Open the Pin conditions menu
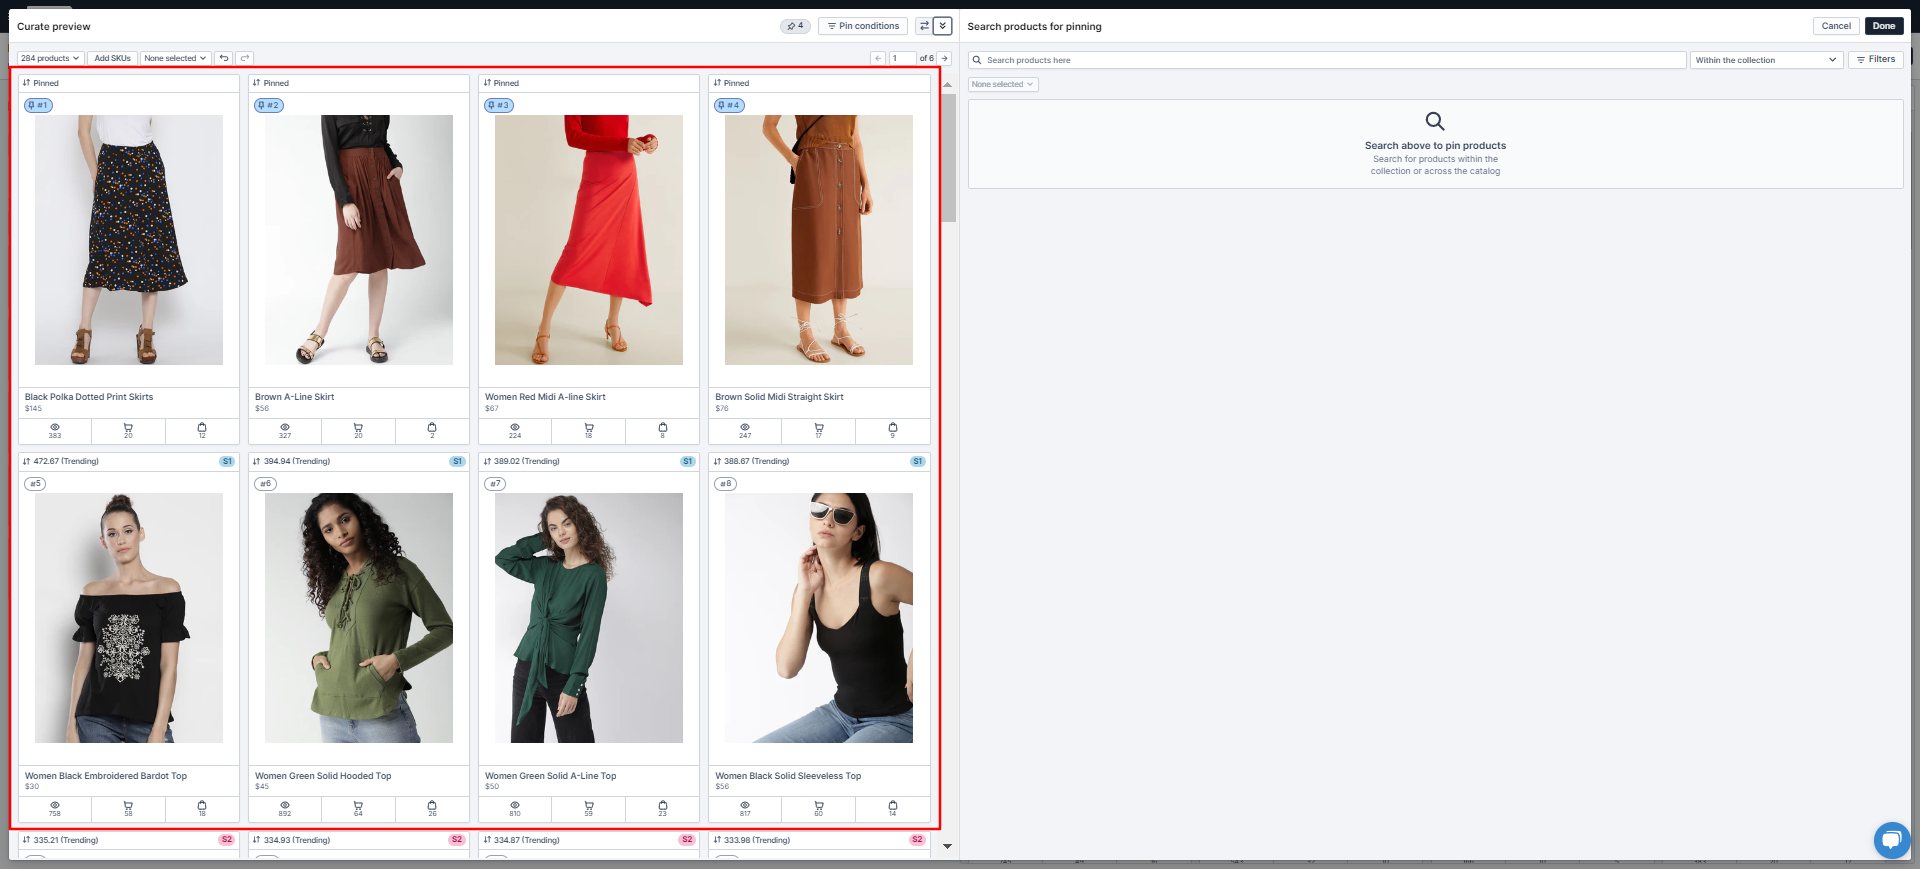This screenshot has height=869, width=1920. coord(864,26)
